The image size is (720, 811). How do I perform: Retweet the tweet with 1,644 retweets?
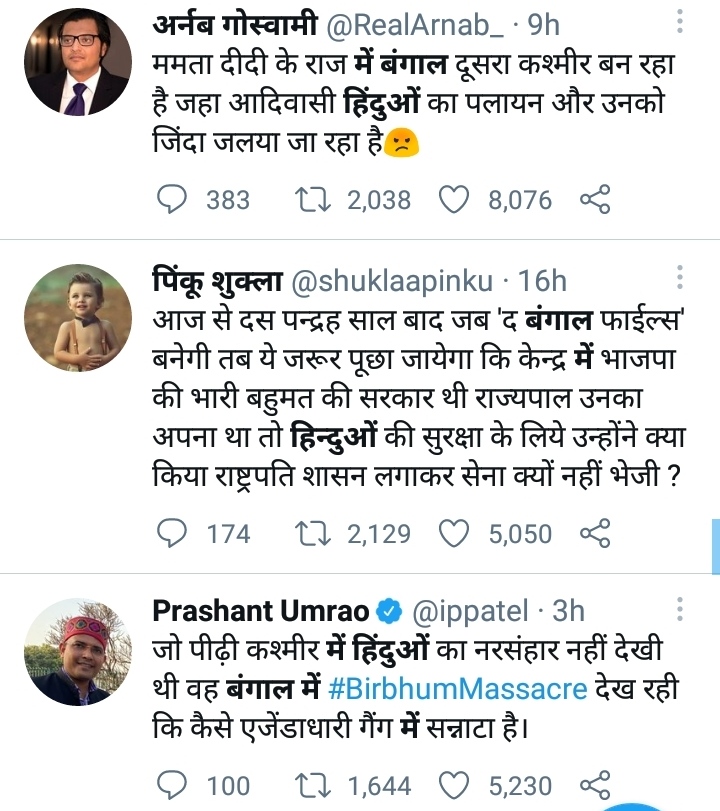pos(316,785)
